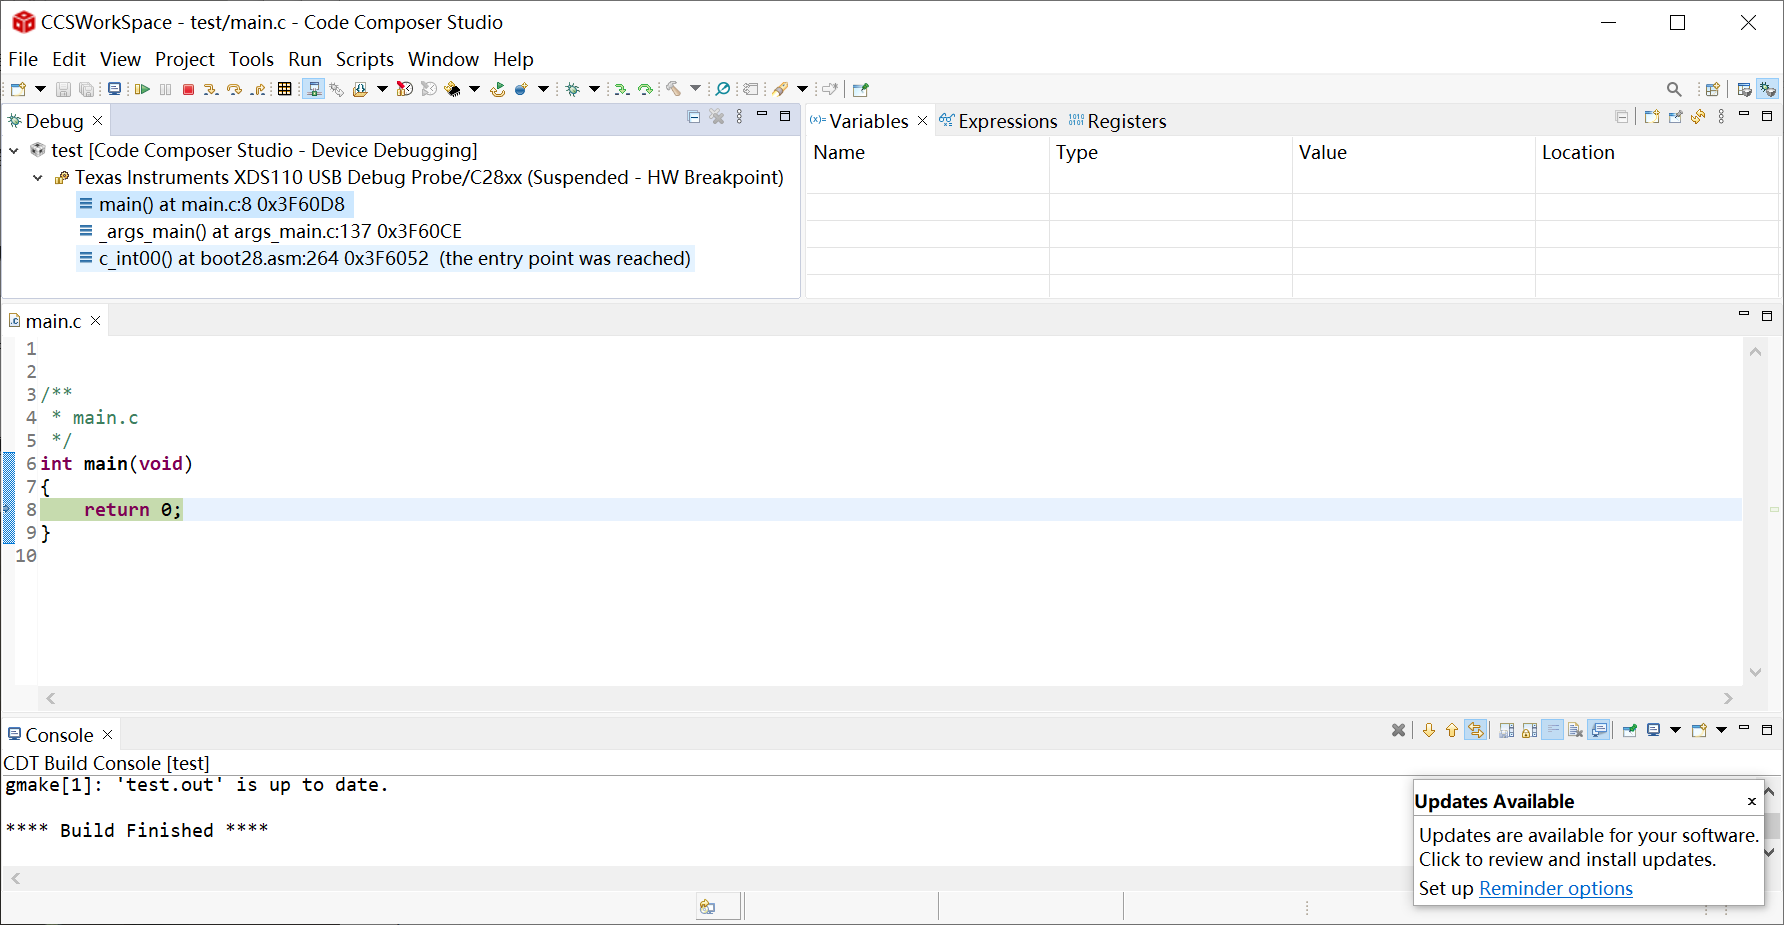Open the Reminder options link
The height and width of the screenshot is (925, 1784).
[1555, 888]
